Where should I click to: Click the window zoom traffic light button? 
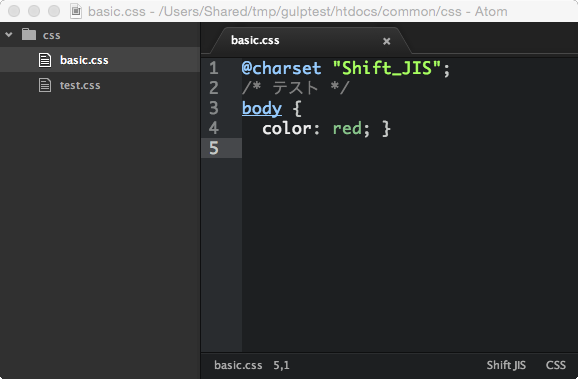[54, 11]
